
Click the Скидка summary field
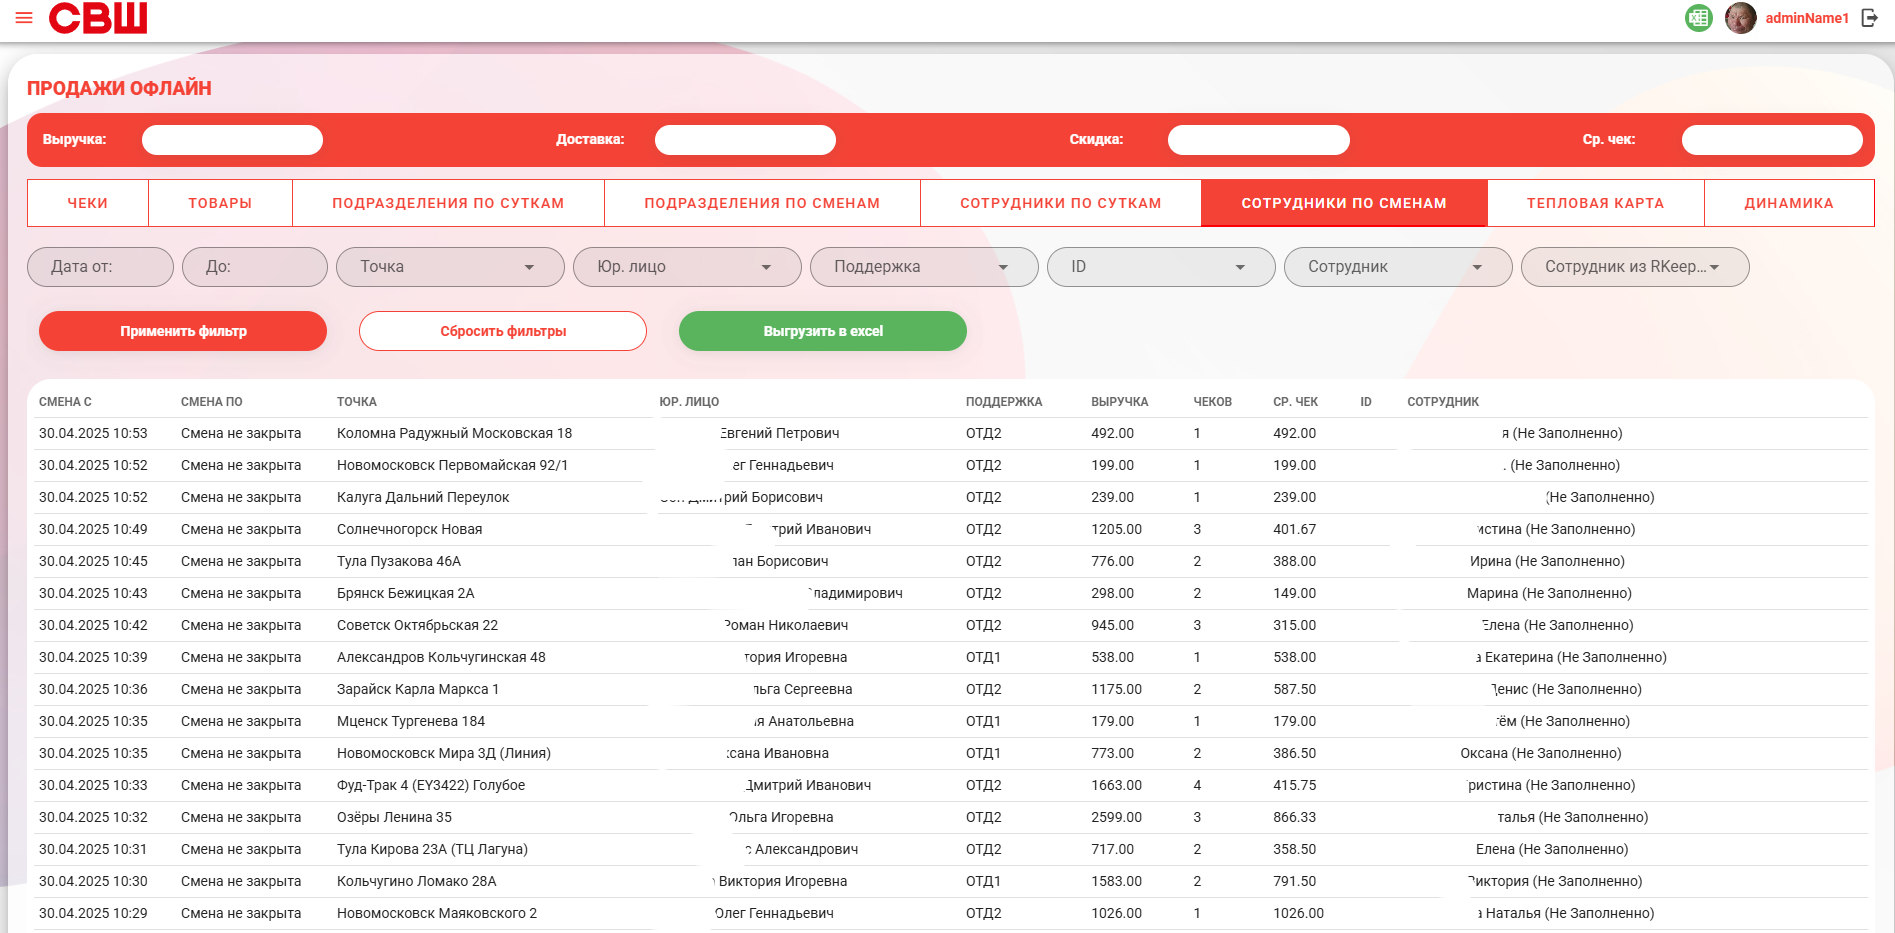pyautogui.click(x=1259, y=140)
